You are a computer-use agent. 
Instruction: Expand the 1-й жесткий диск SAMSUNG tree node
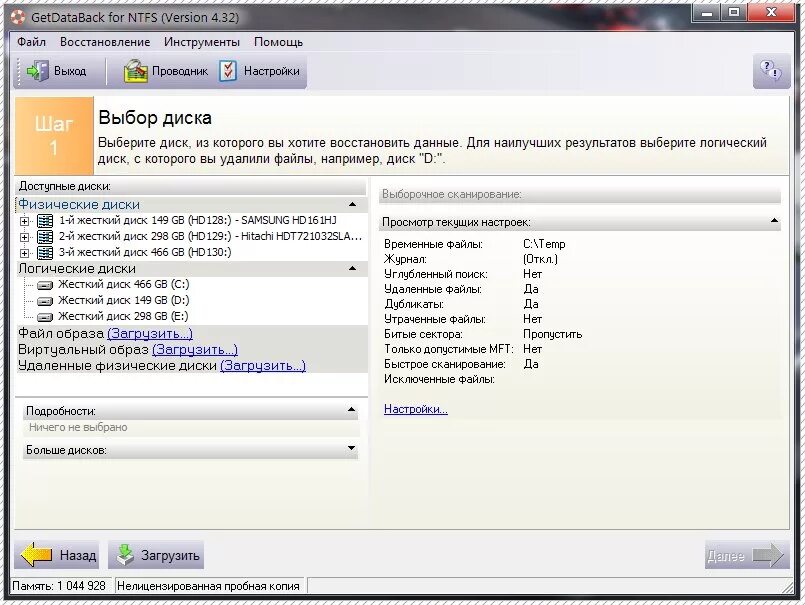(x=24, y=221)
